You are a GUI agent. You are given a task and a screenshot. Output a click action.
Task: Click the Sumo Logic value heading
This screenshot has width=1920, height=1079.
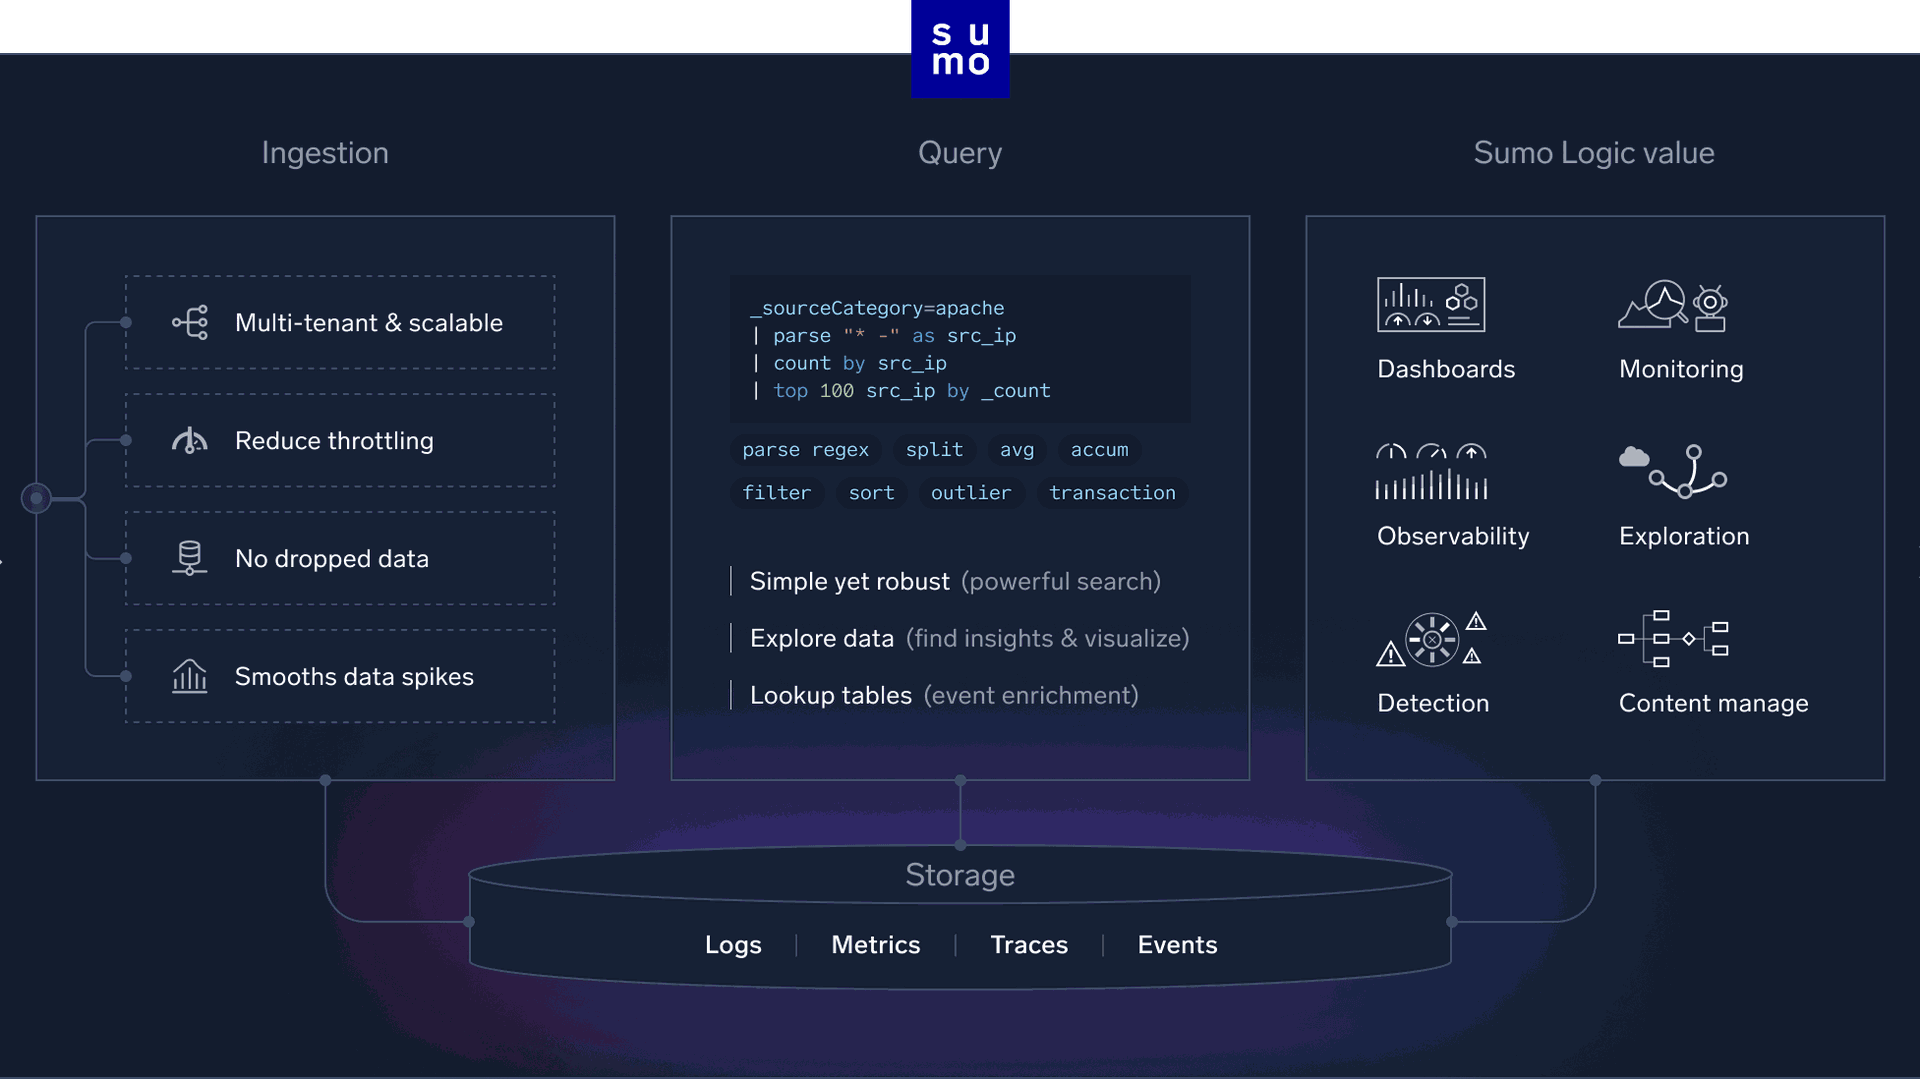1594,153
